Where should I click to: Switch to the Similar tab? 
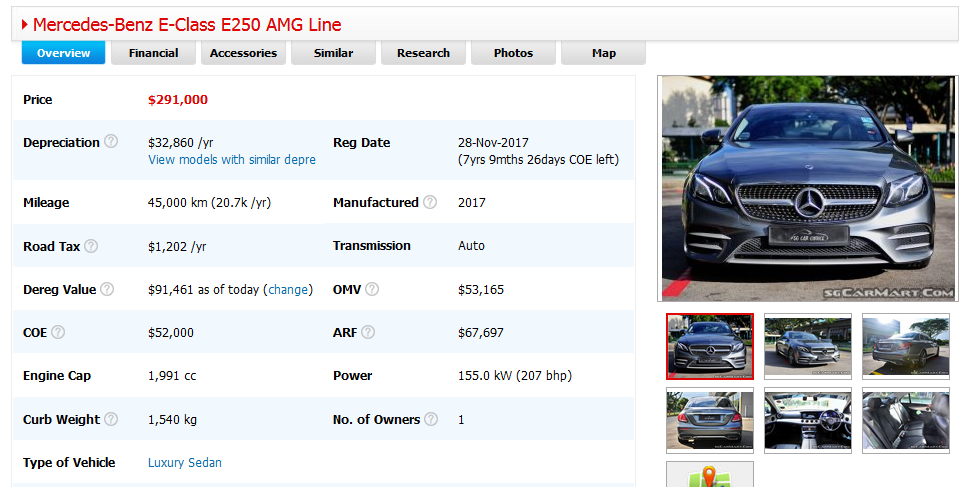(x=334, y=53)
